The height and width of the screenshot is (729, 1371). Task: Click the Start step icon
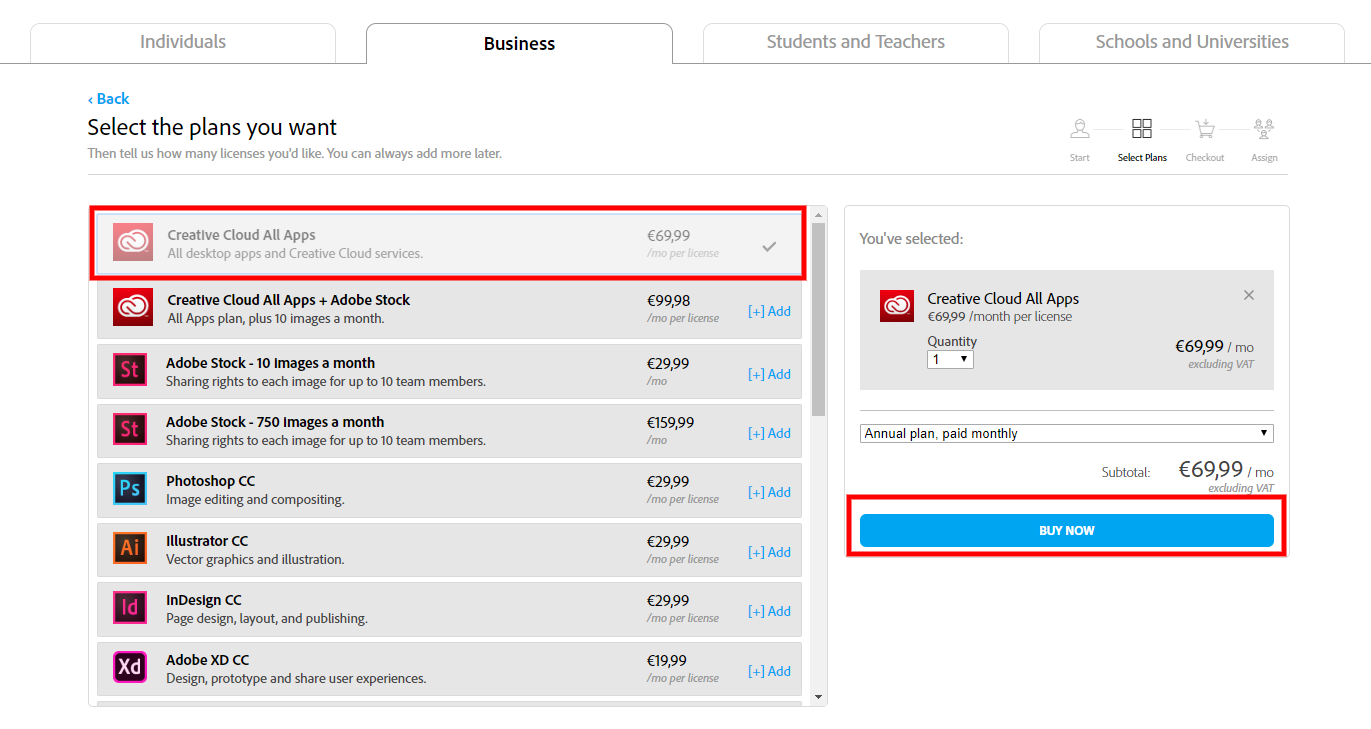(x=1080, y=129)
